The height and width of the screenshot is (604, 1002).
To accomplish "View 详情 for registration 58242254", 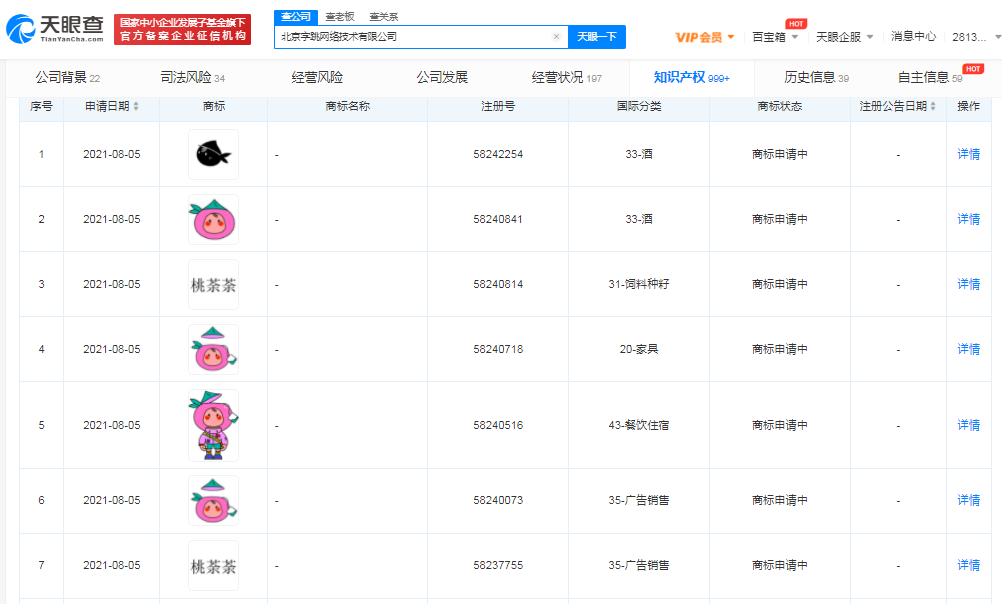I will pos(968,154).
